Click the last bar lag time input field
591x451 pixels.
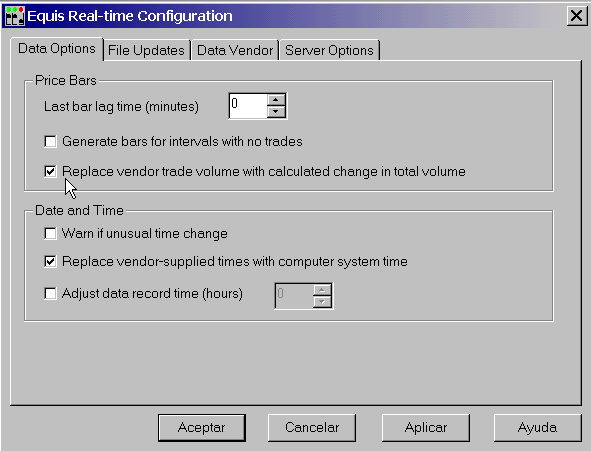pos(248,106)
